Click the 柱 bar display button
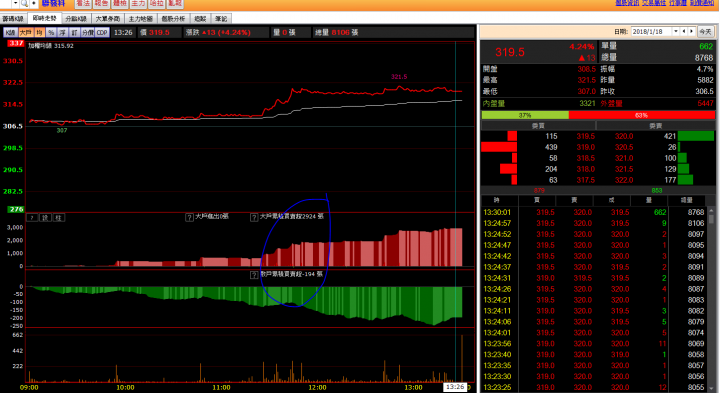Image resolution: width=720 pixels, height=393 pixels. tap(59, 218)
